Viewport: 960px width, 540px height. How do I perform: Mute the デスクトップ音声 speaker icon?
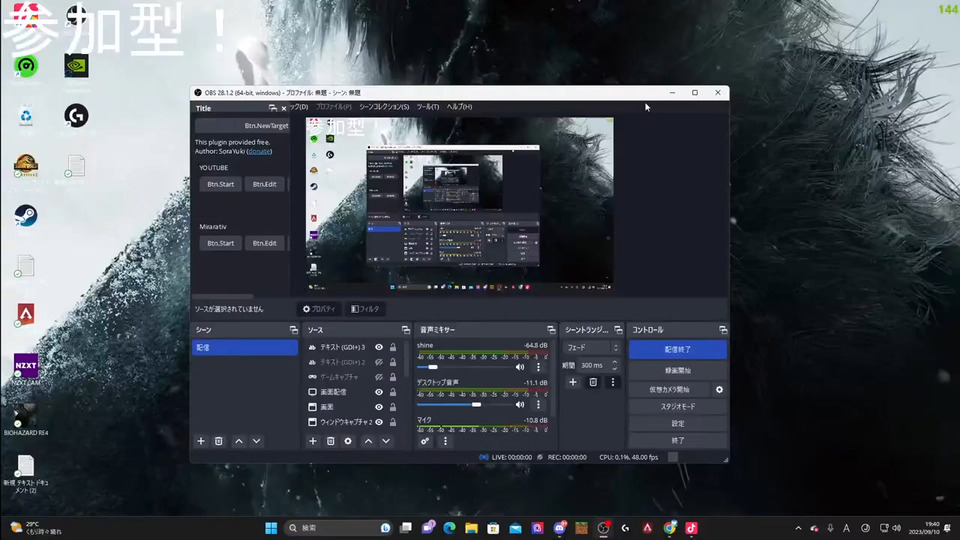[520, 404]
